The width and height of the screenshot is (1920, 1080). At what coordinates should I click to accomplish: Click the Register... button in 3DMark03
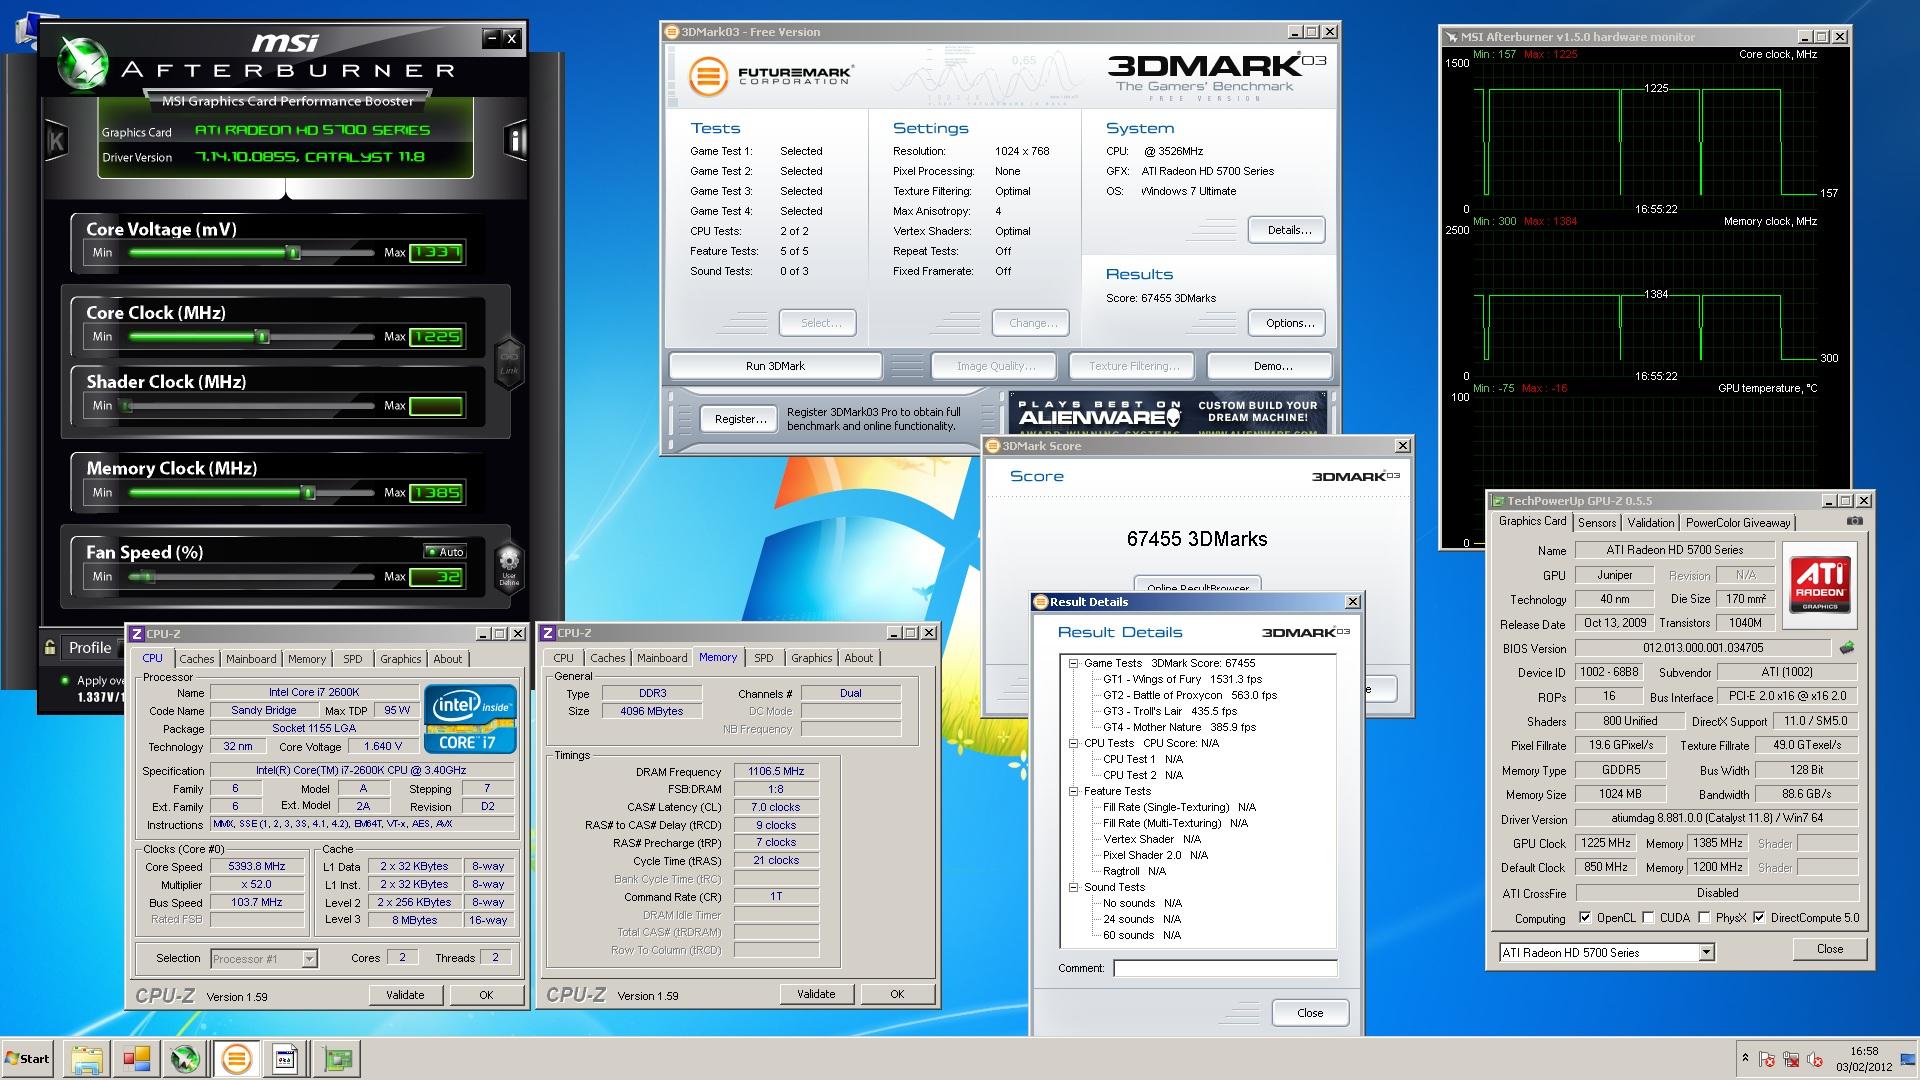click(x=740, y=419)
